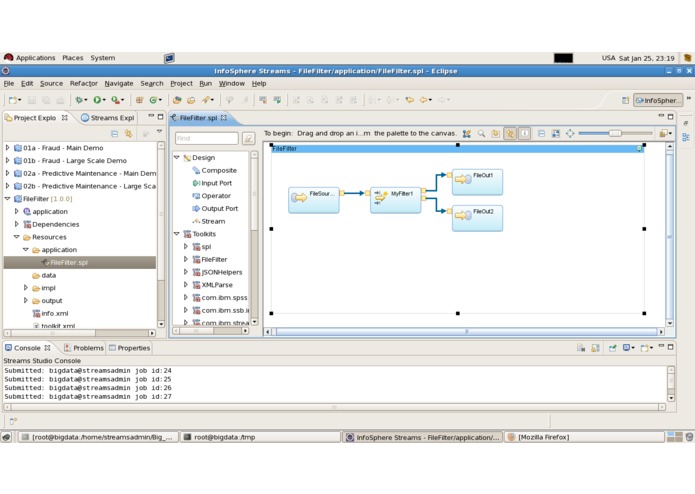Collapse the FileFilter project node
Screen dimensions: 695x494
click(x=7, y=198)
